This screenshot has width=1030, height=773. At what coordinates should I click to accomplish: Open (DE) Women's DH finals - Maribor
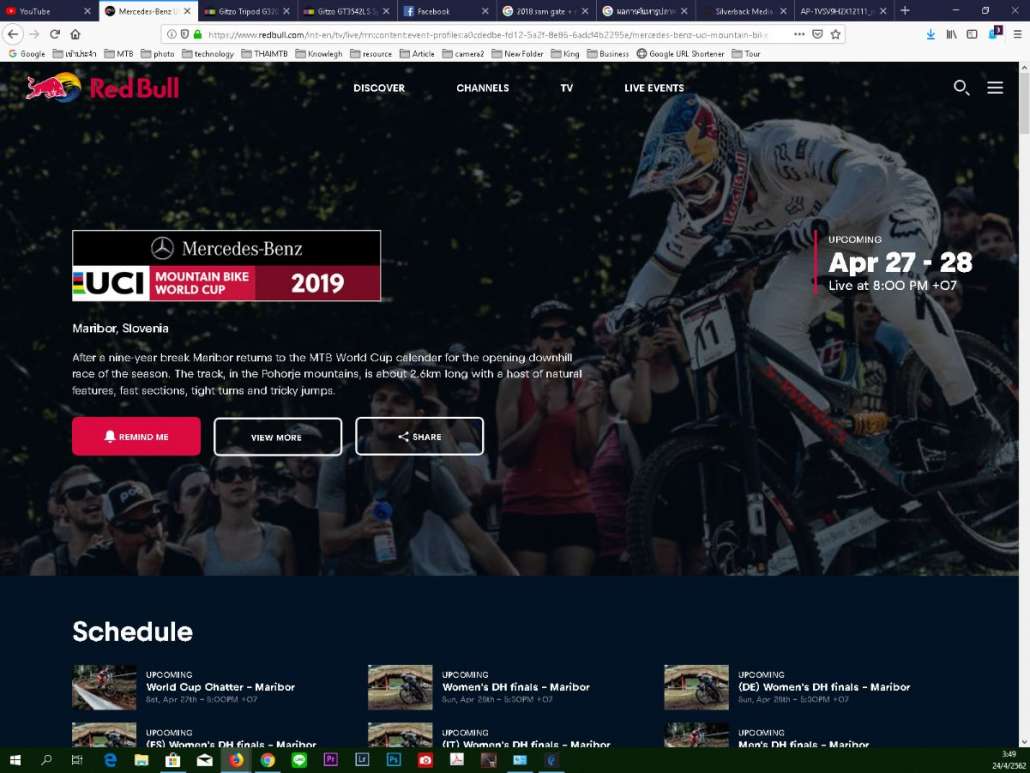(824, 687)
